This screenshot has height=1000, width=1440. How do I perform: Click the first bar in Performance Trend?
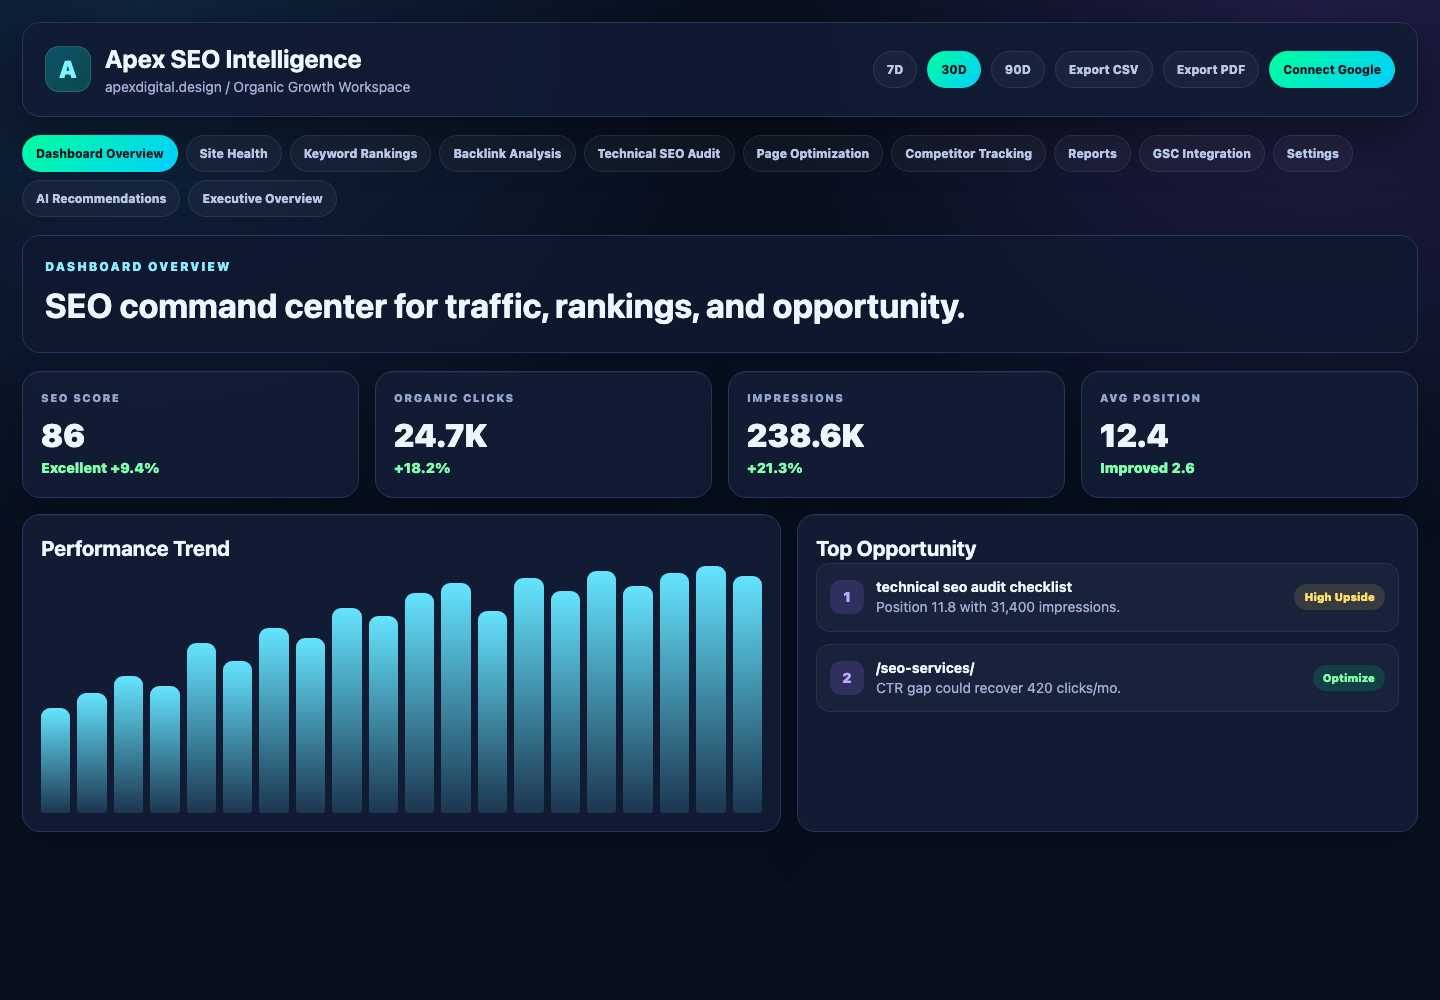coord(56,760)
